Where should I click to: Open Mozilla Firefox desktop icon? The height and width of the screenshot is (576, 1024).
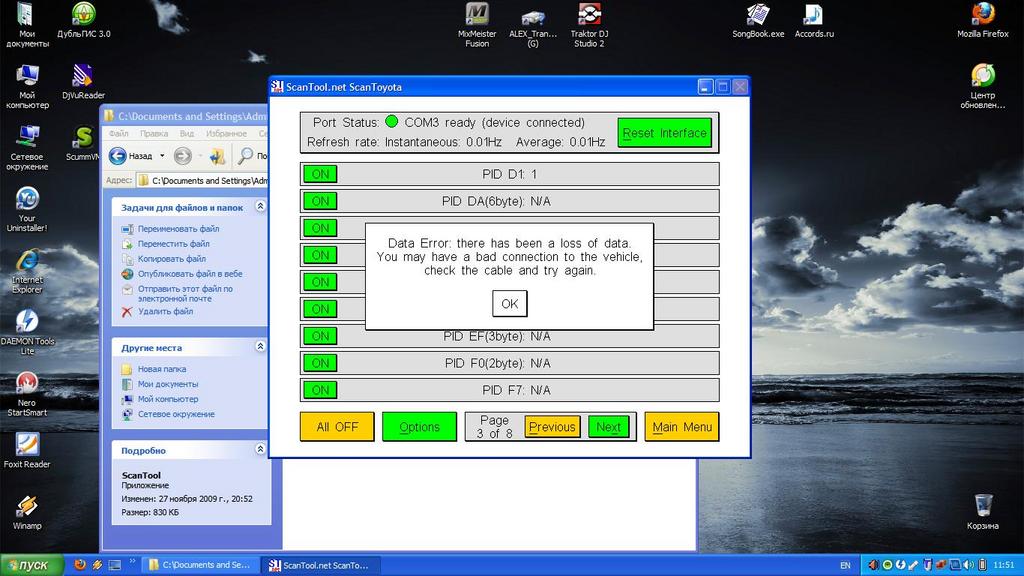point(983,20)
